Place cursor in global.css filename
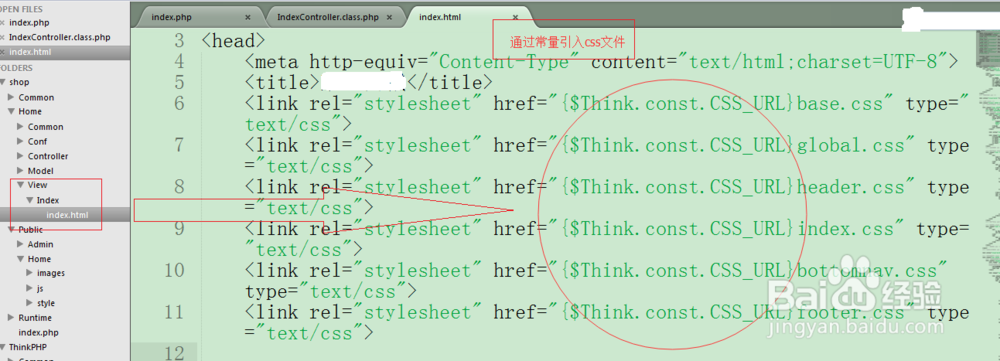Screen dimensions: 1000x361 [x=851, y=146]
